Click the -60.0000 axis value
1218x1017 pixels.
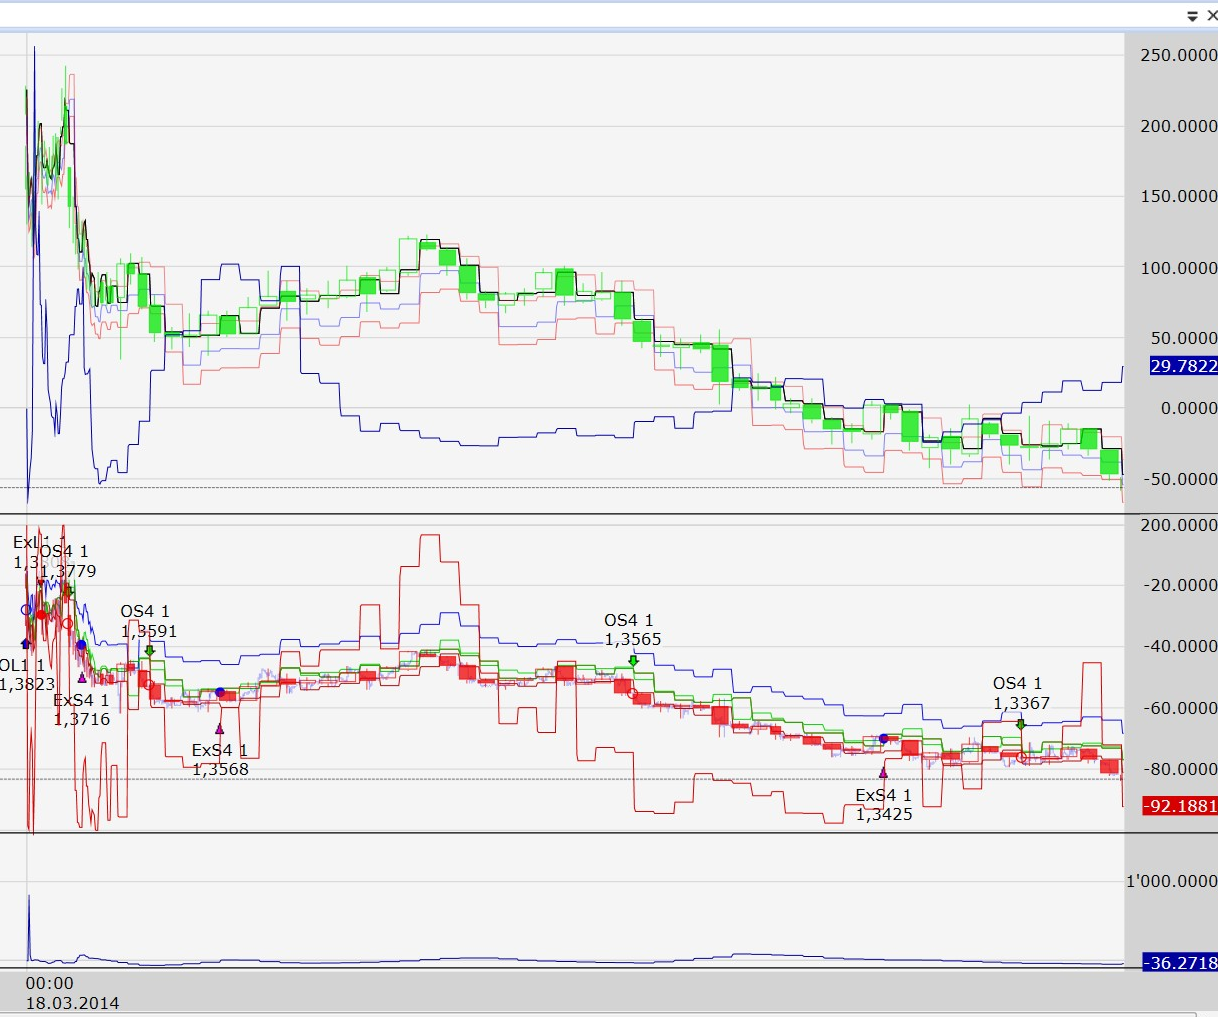1180,708
